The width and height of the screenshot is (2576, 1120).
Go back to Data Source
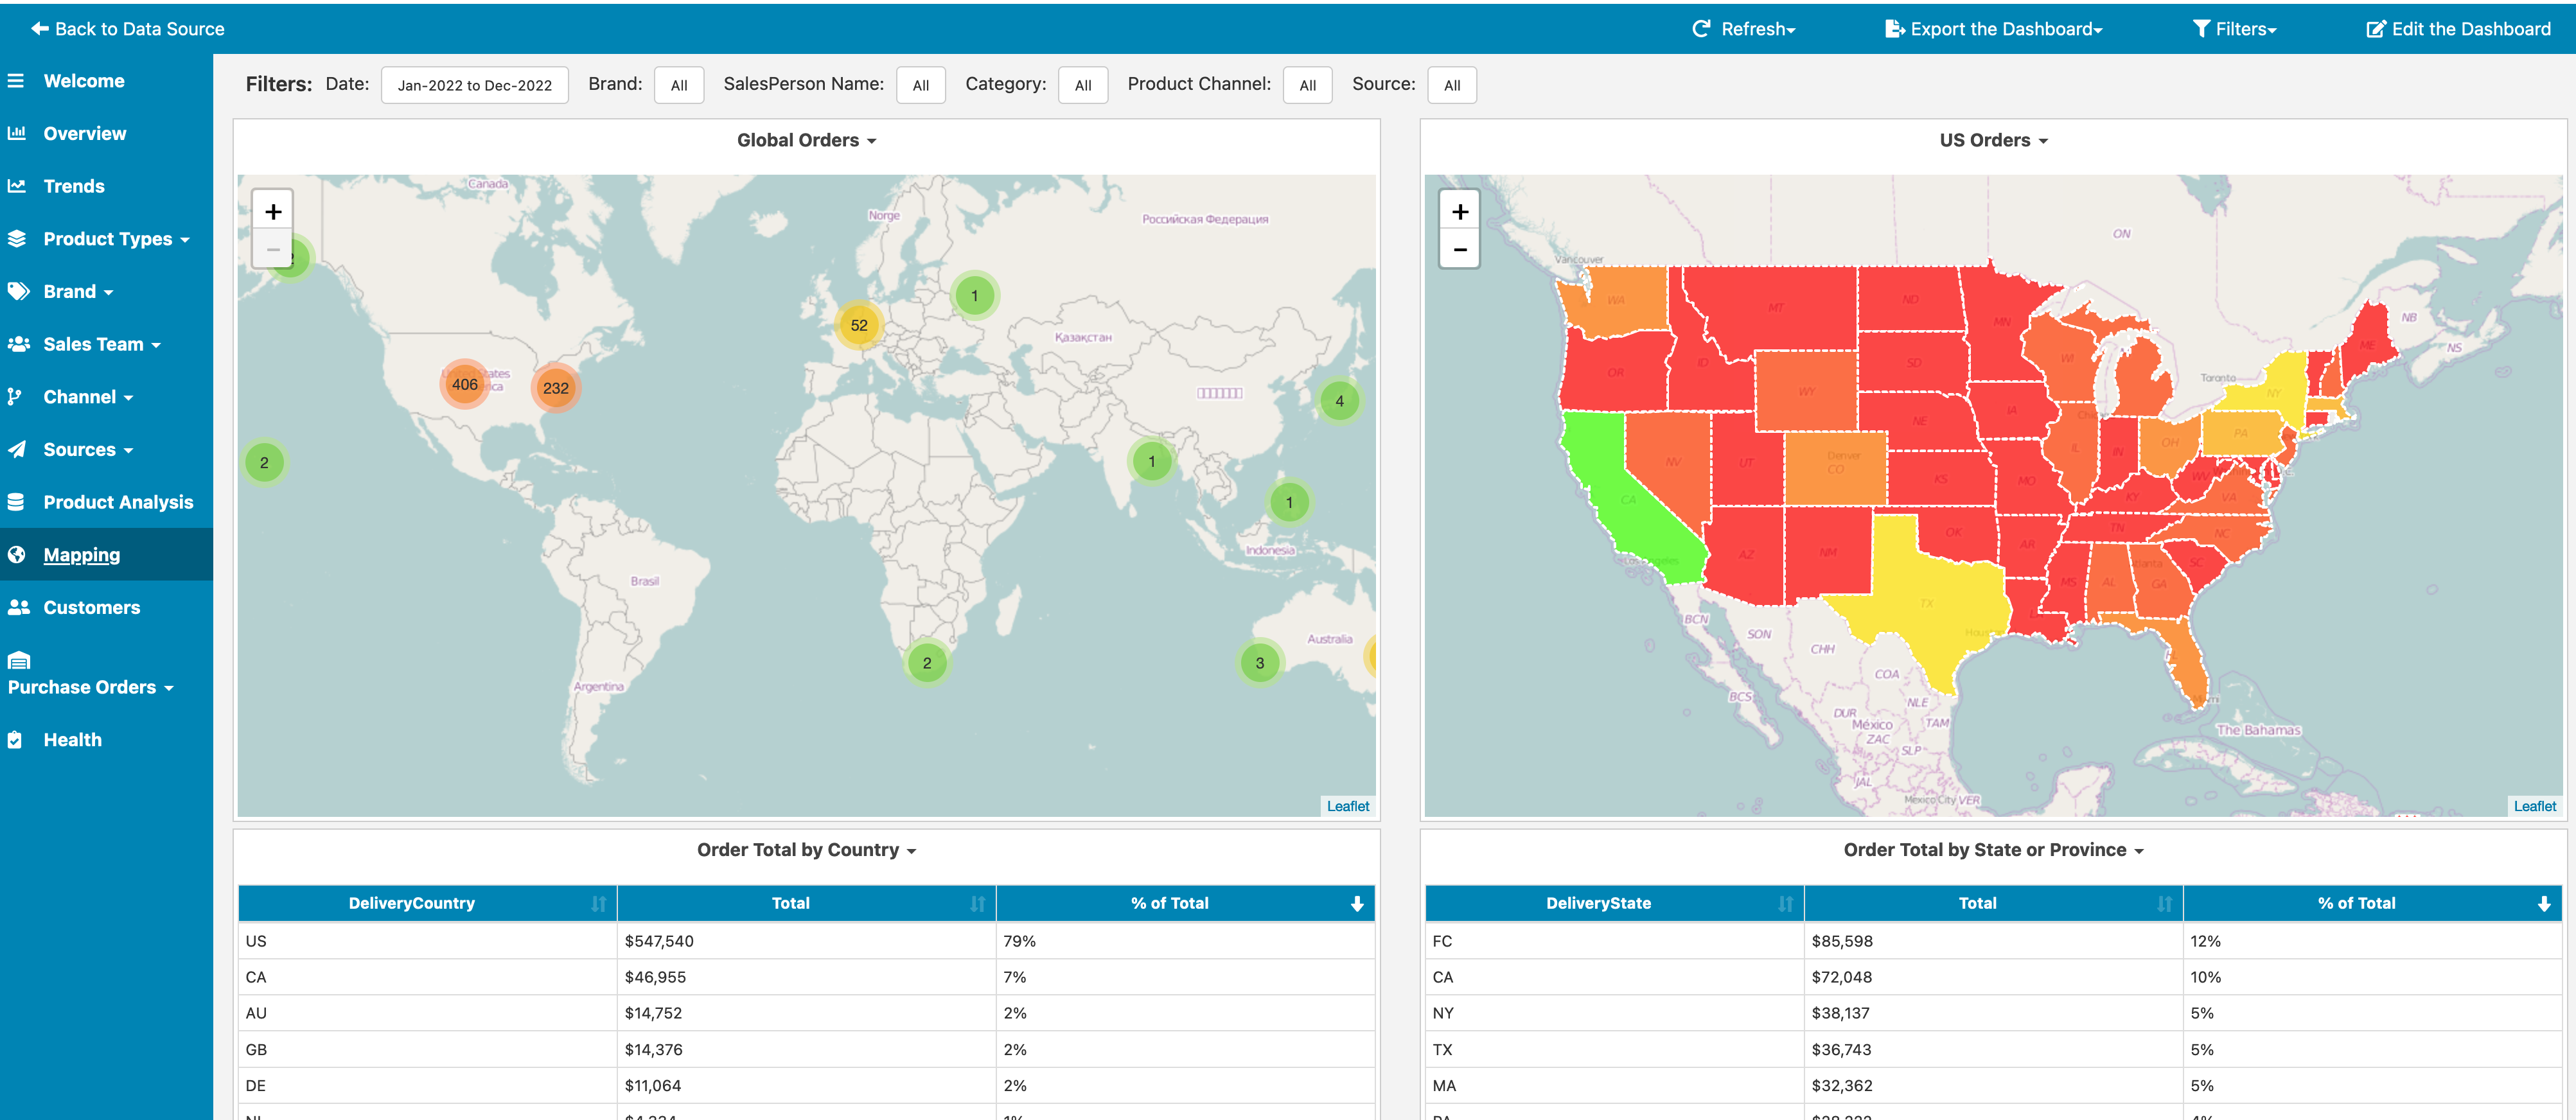[128, 29]
